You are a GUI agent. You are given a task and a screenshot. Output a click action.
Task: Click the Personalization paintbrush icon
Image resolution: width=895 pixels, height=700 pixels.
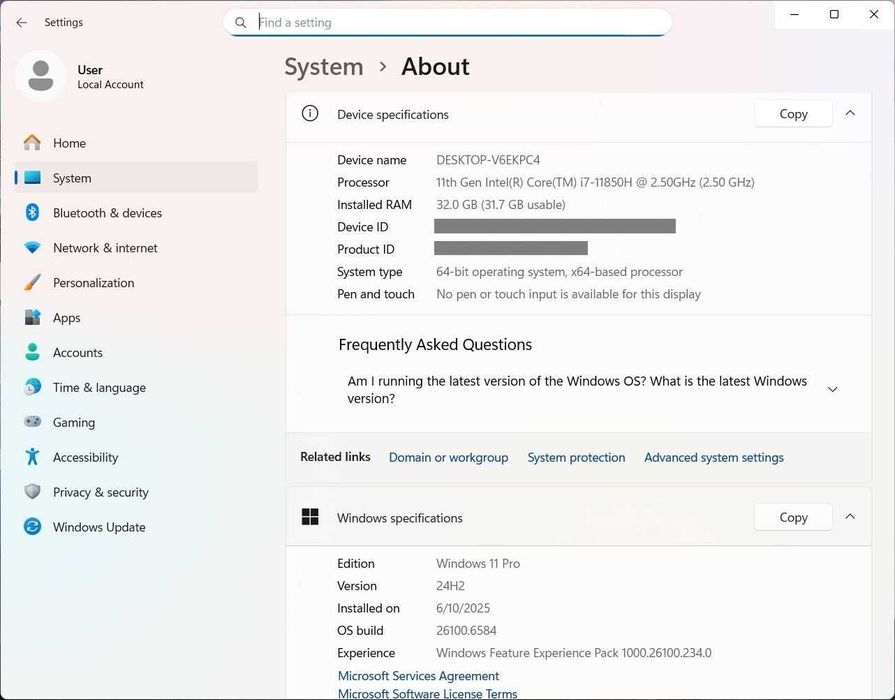point(33,283)
